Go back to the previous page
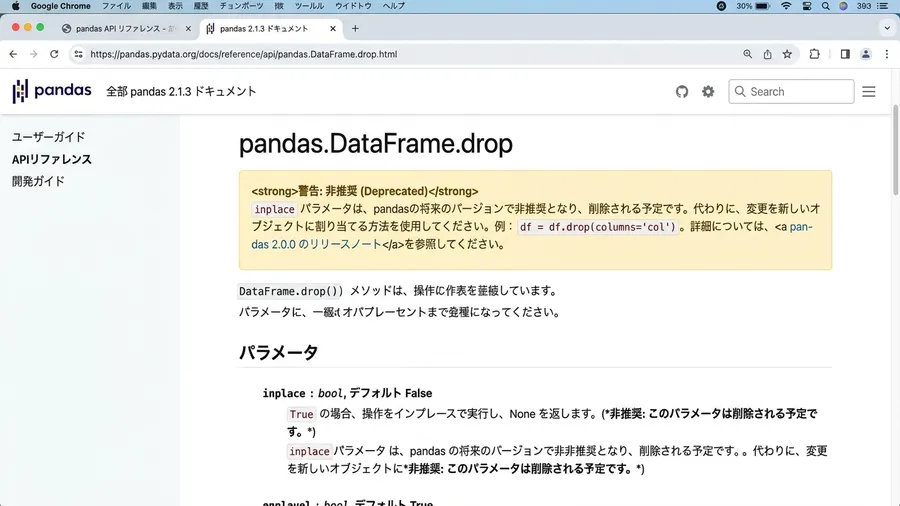 13,54
